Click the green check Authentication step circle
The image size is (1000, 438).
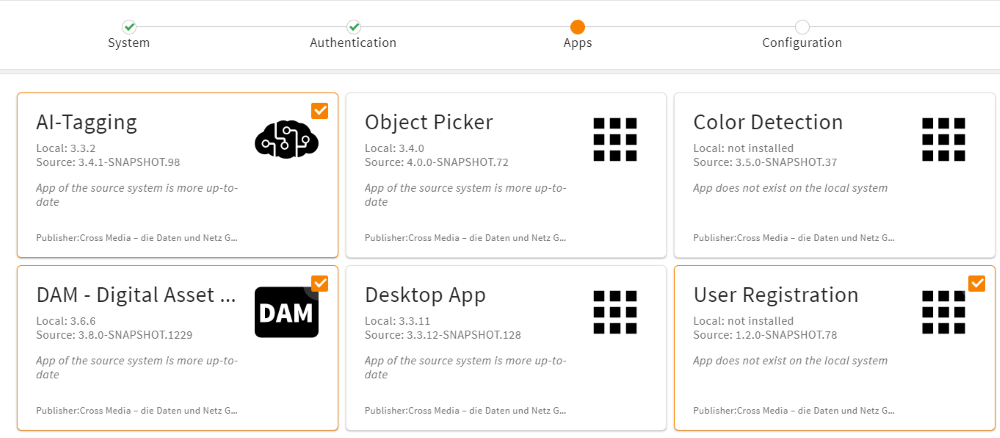[x=353, y=27]
